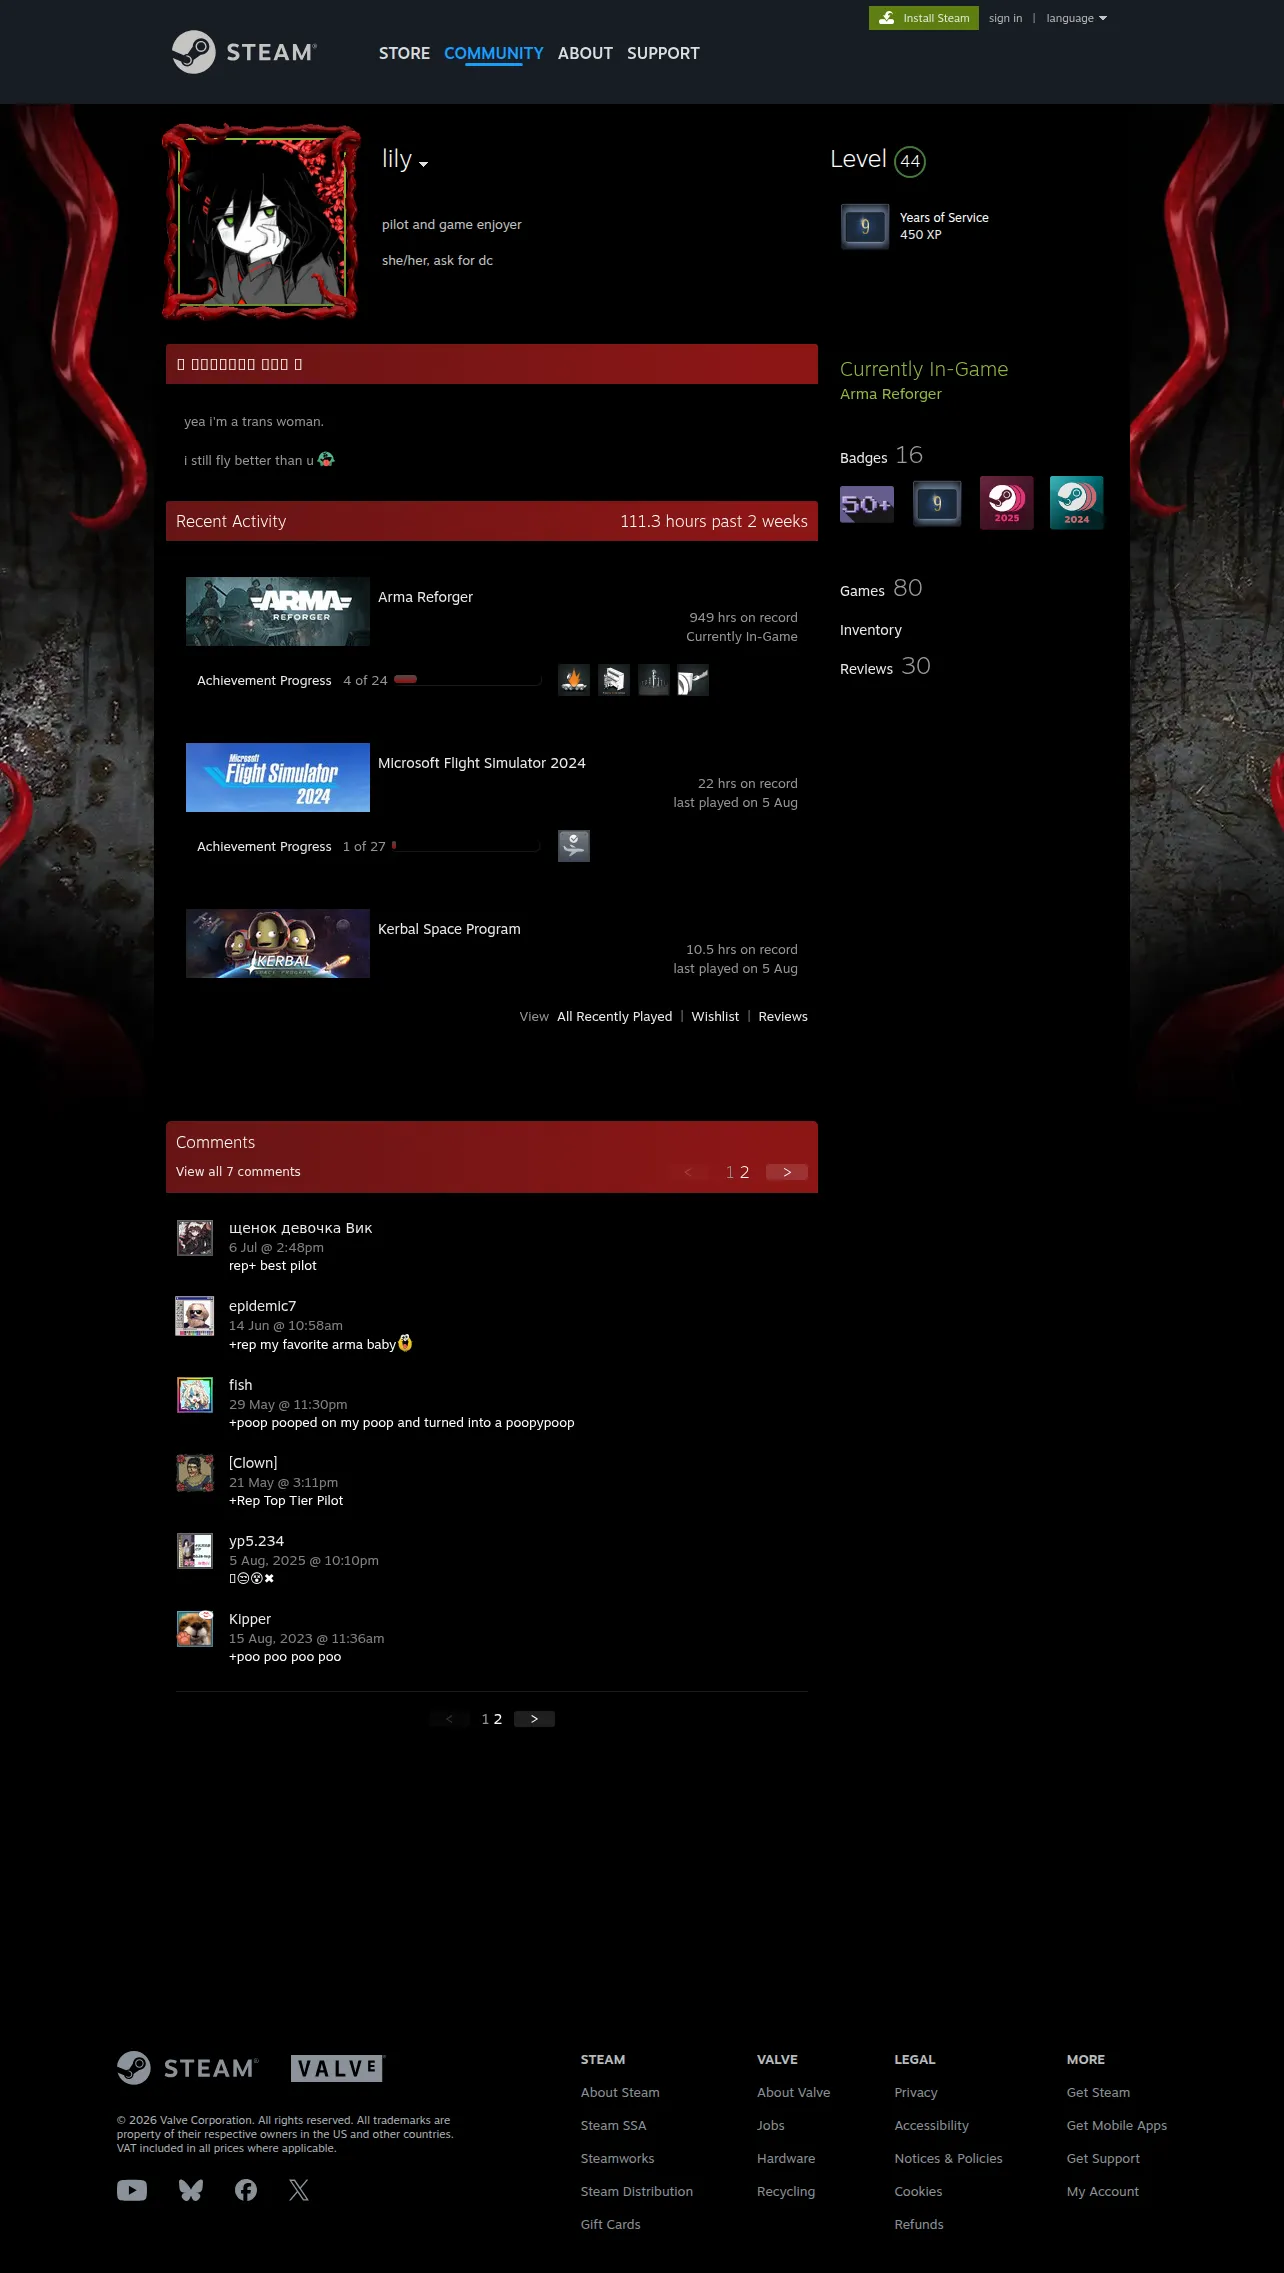Open fish's comment avatar
Screen dimensions: 1284x2273
tap(195, 1395)
